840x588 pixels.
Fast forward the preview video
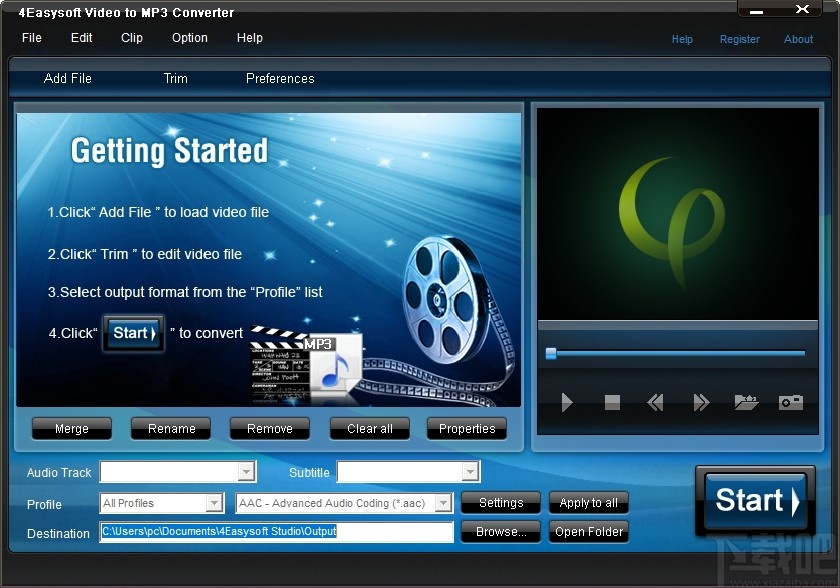coord(700,403)
